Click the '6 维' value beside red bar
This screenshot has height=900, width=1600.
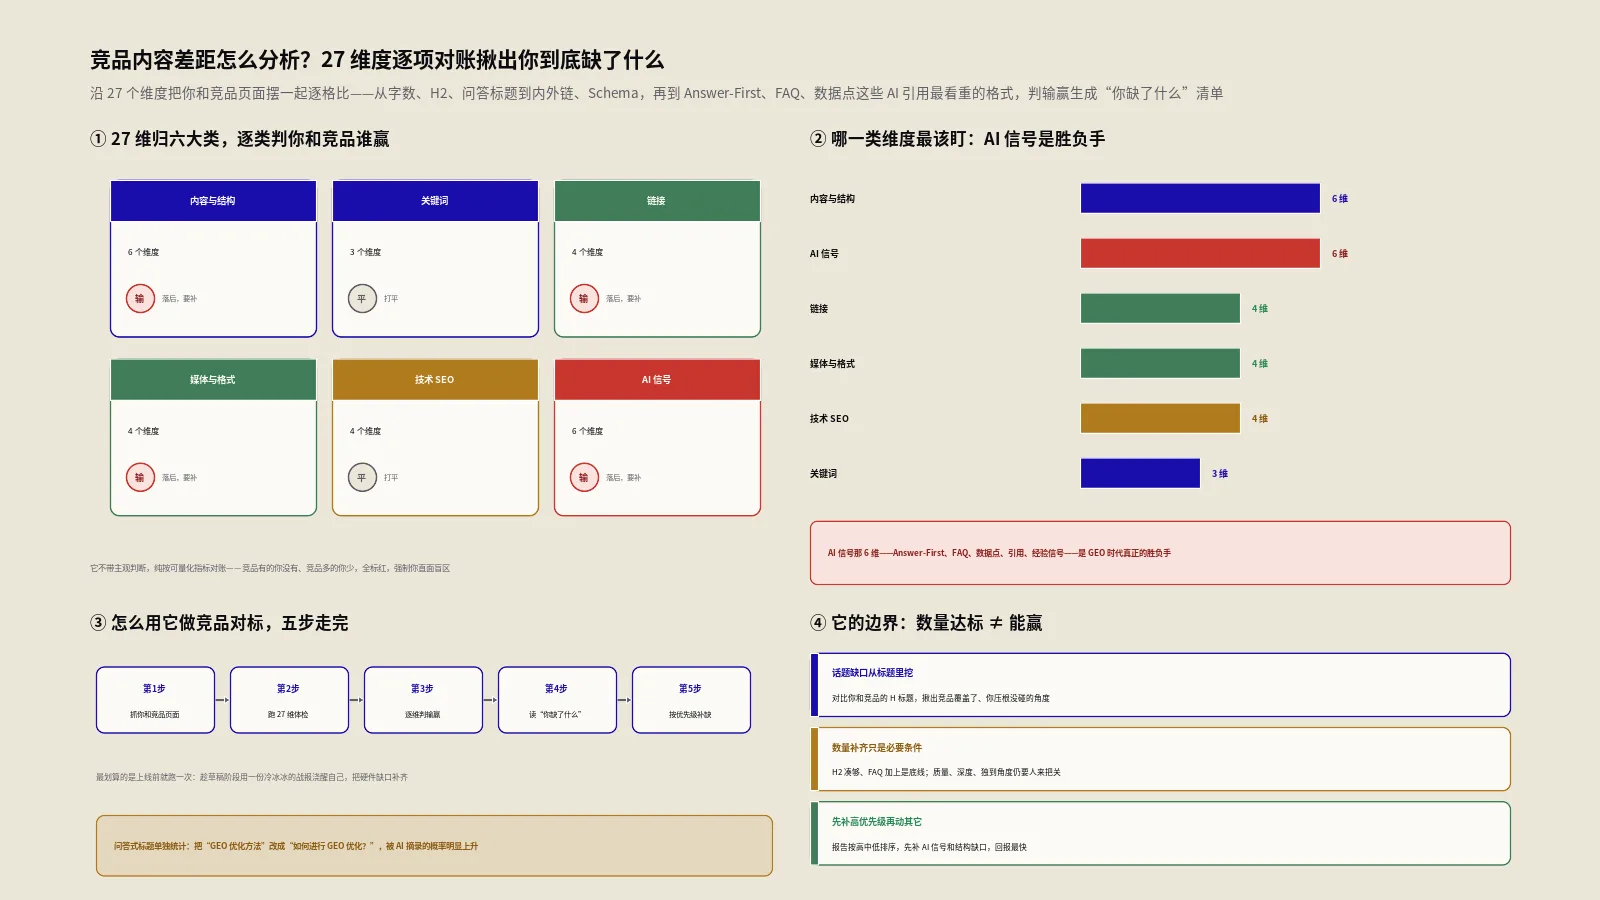(1340, 253)
